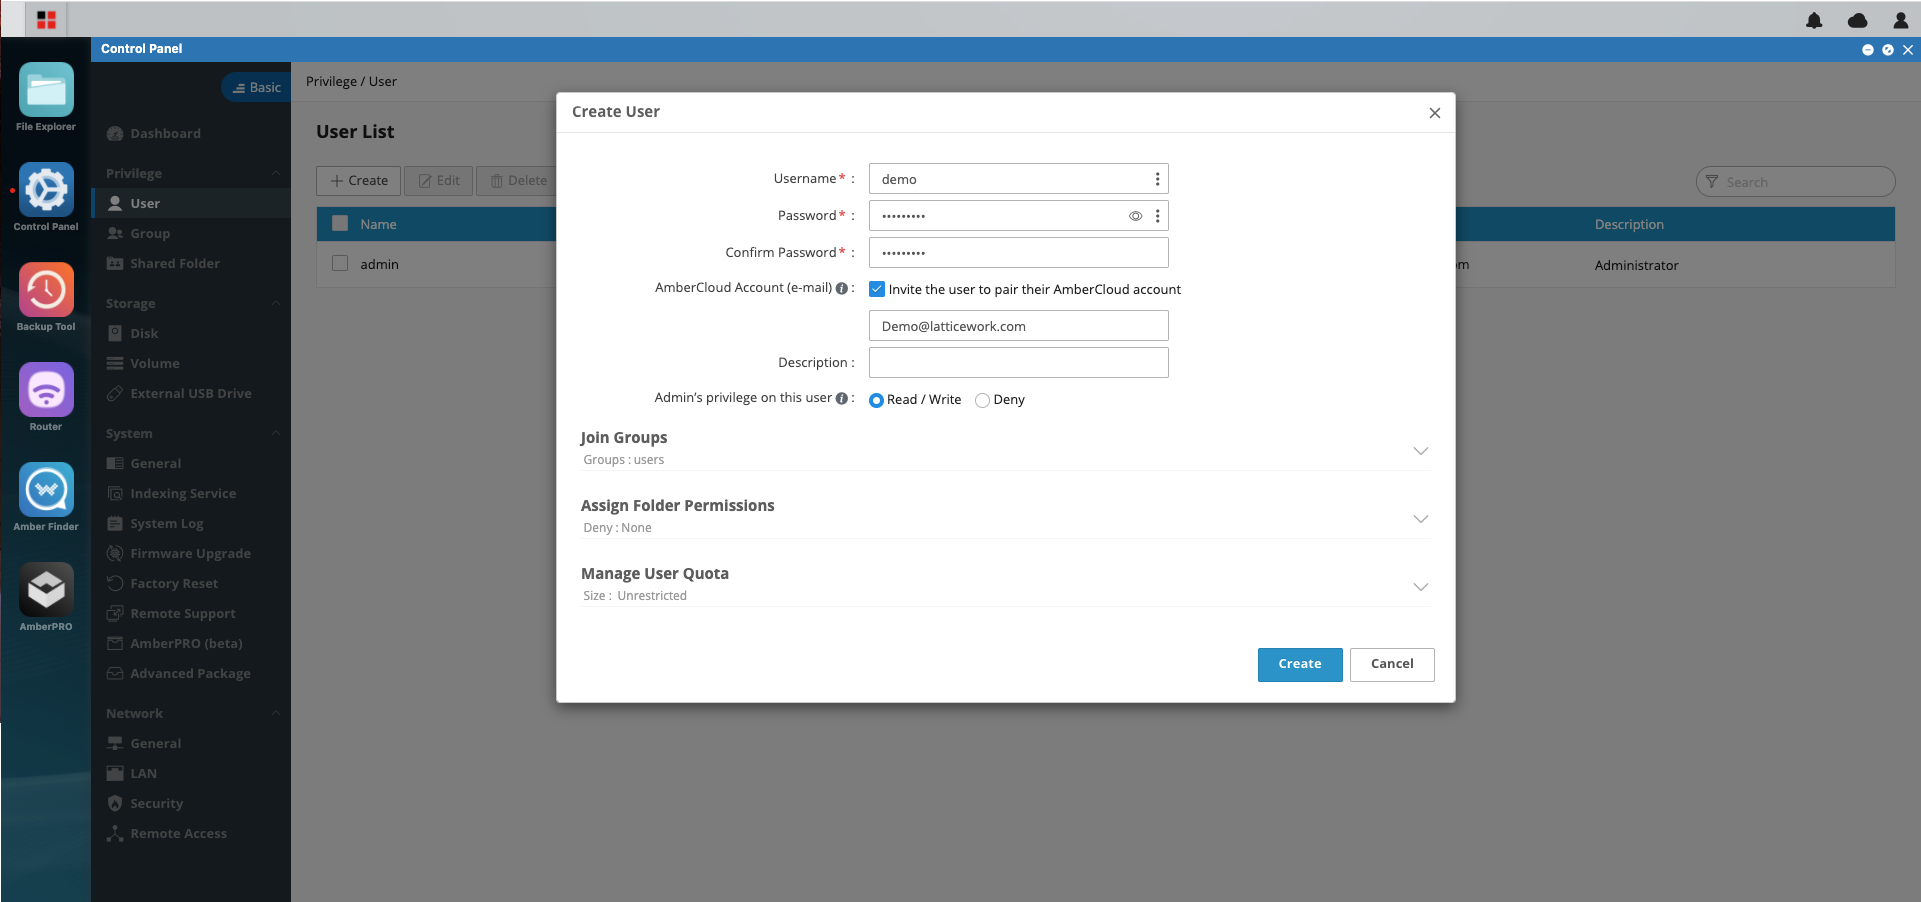
Task: Click the Create button in User List toolbar
Action: click(x=359, y=181)
